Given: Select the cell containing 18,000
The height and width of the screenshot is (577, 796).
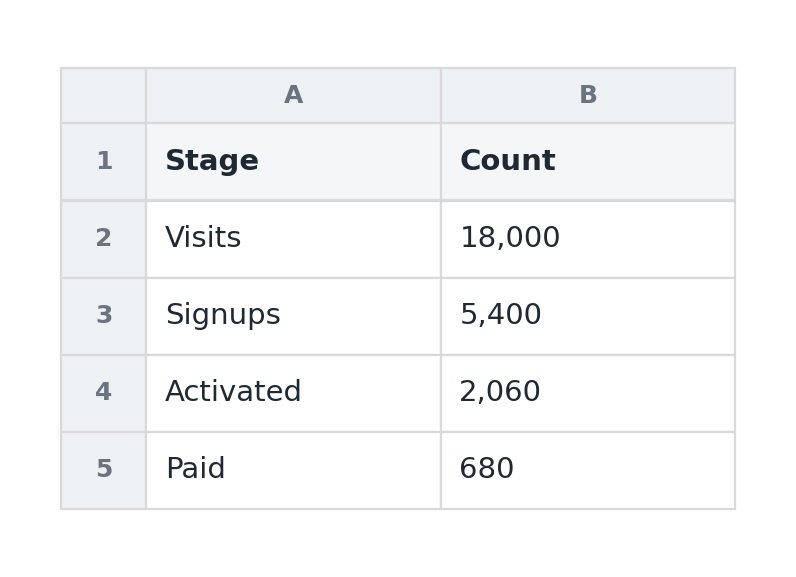Looking at the screenshot, I should point(588,240).
